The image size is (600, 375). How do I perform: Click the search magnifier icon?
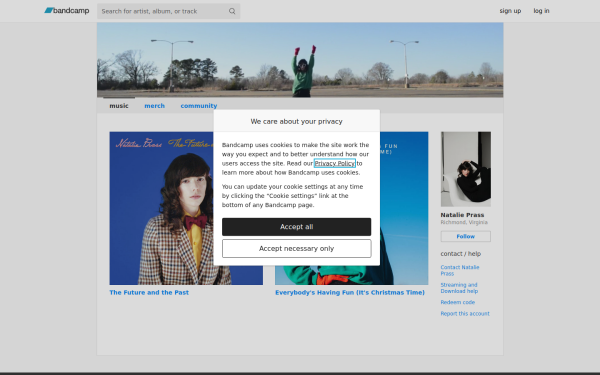pyautogui.click(x=232, y=11)
